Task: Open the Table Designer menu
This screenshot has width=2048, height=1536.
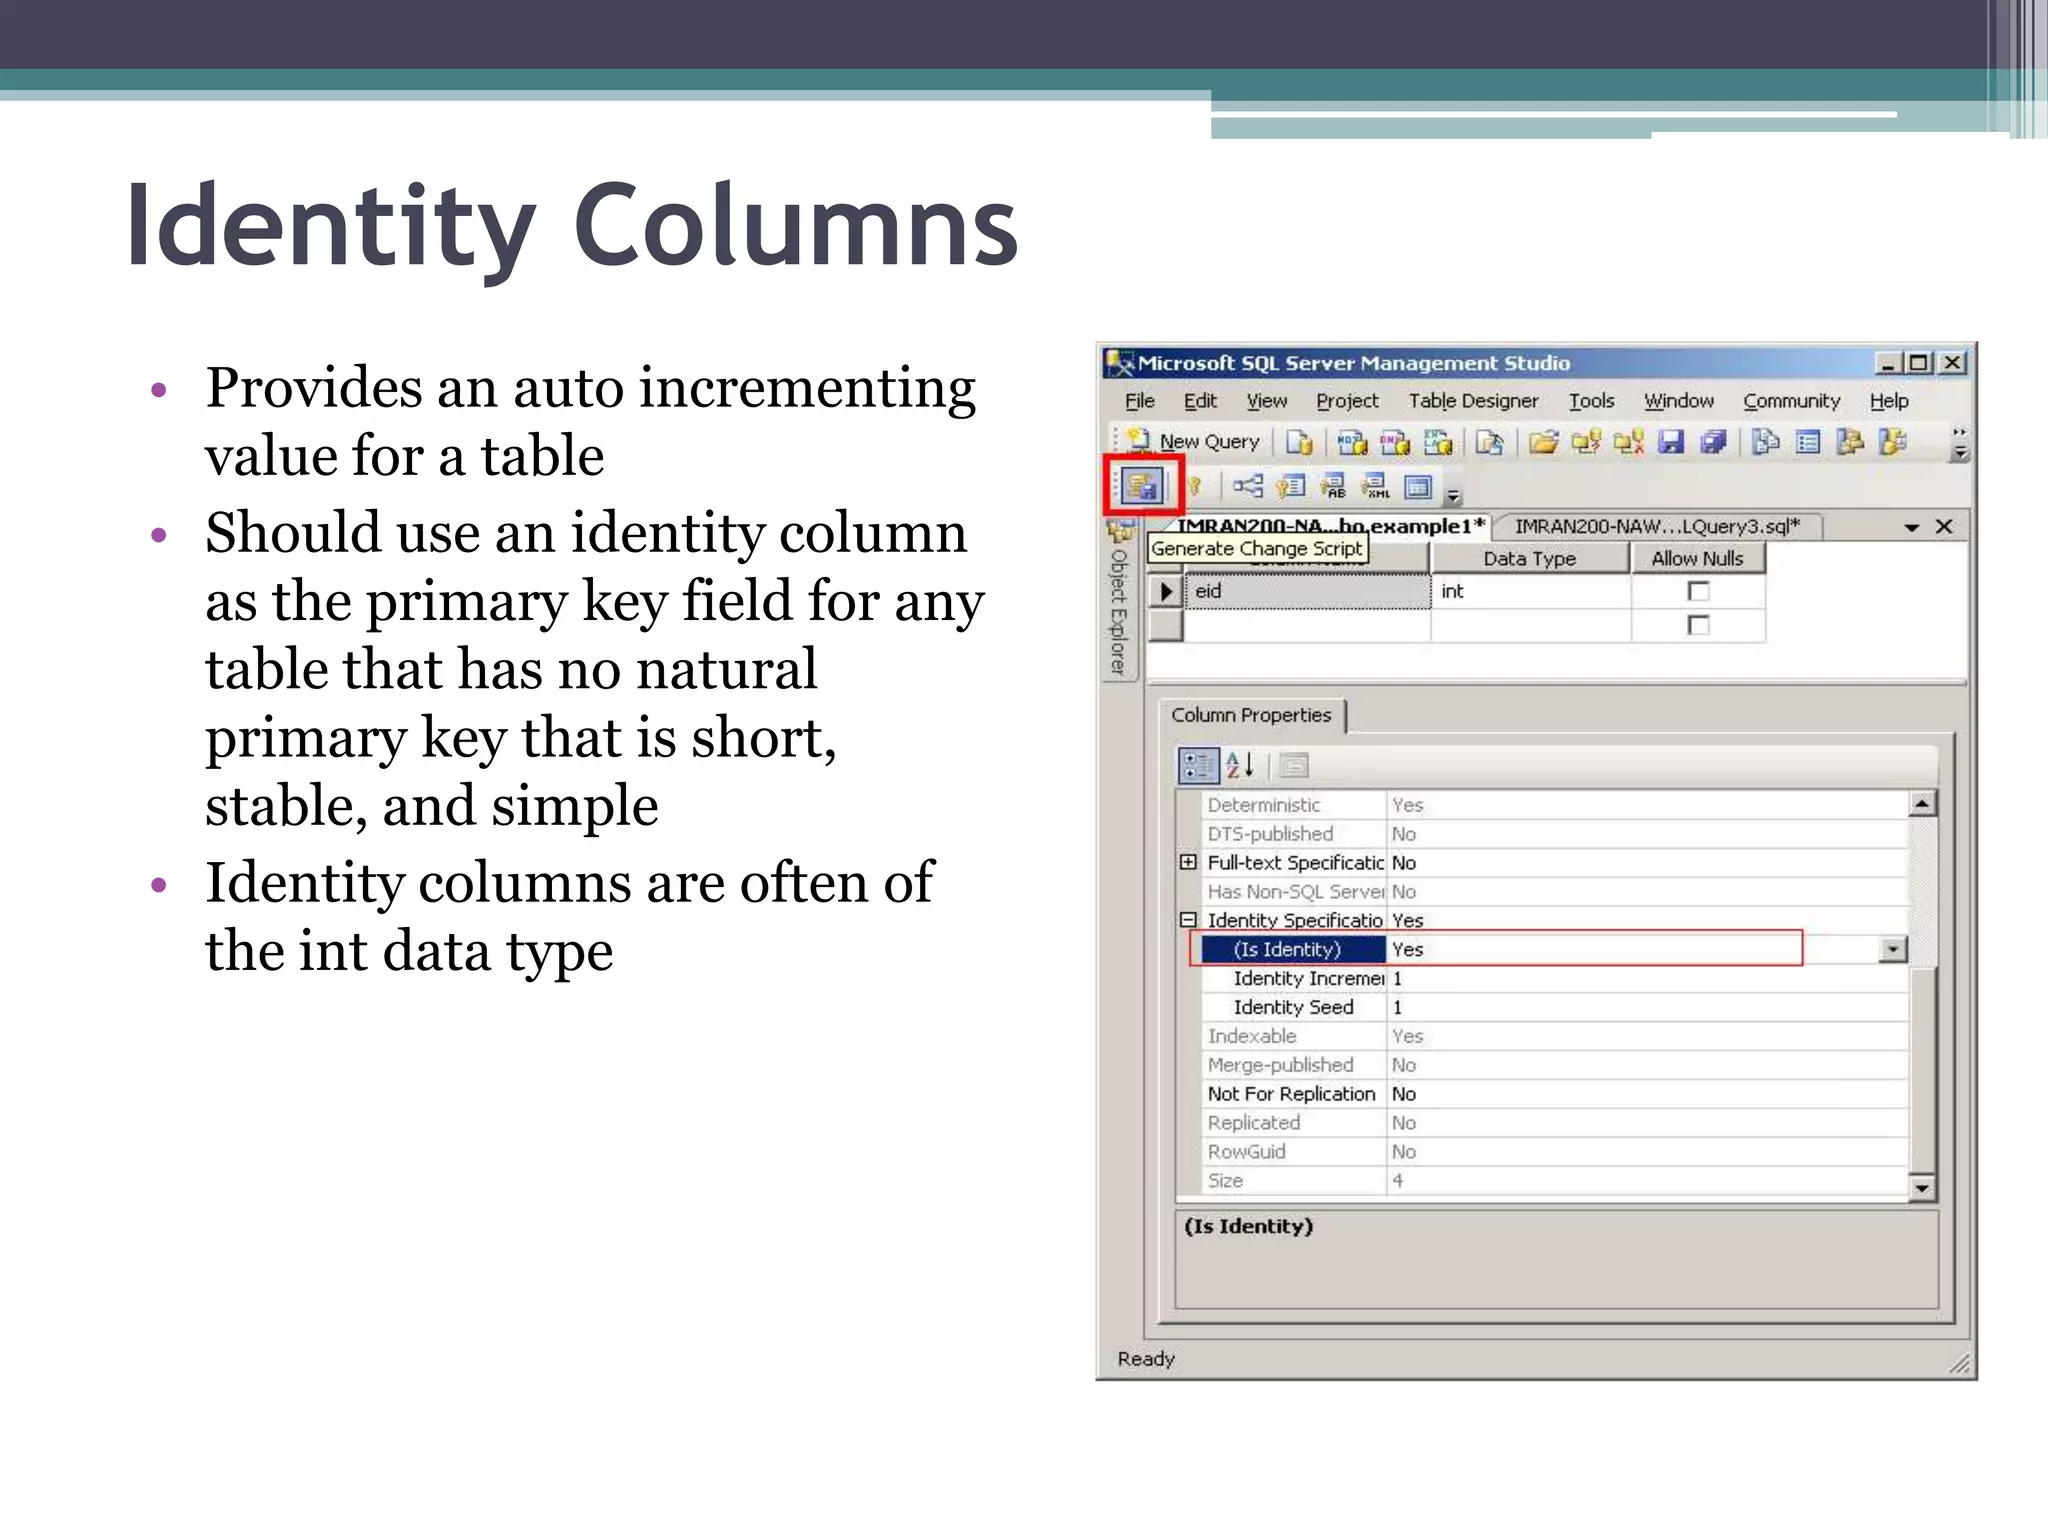Action: point(1472,401)
